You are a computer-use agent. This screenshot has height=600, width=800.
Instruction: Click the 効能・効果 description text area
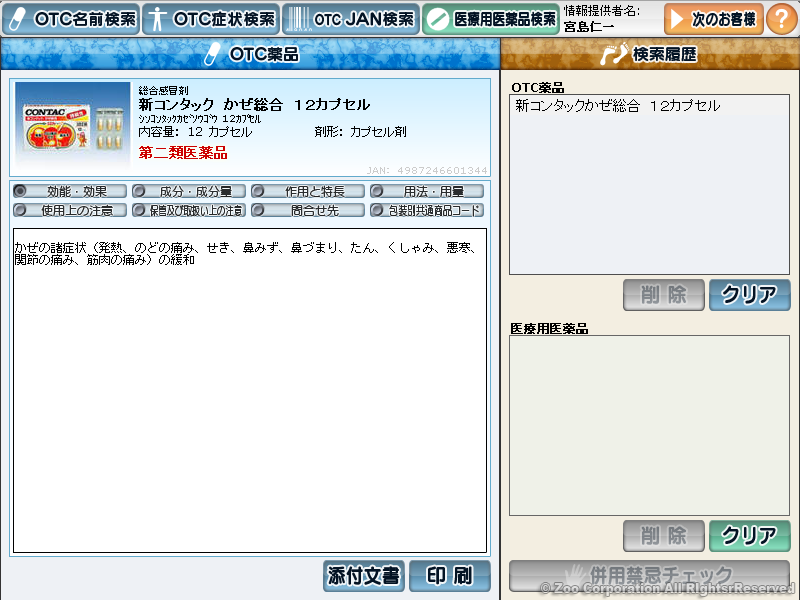coord(249,390)
